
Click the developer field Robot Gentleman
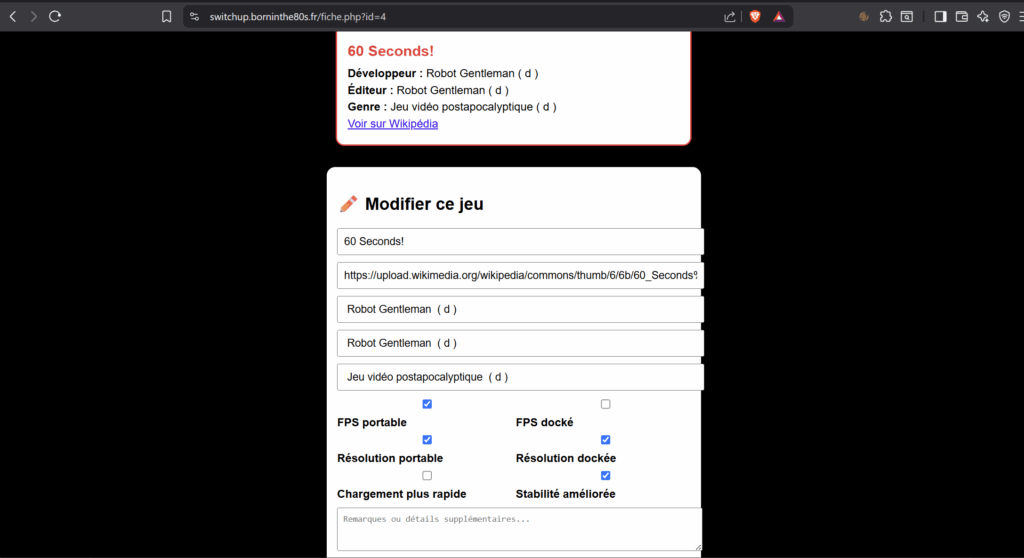click(x=520, y=310)
